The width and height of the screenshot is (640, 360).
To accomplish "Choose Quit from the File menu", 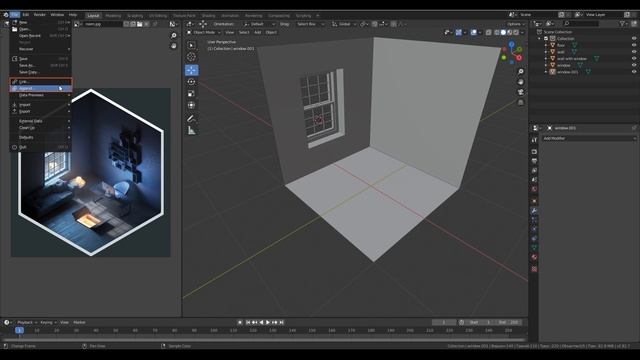I will pos(40,147).
